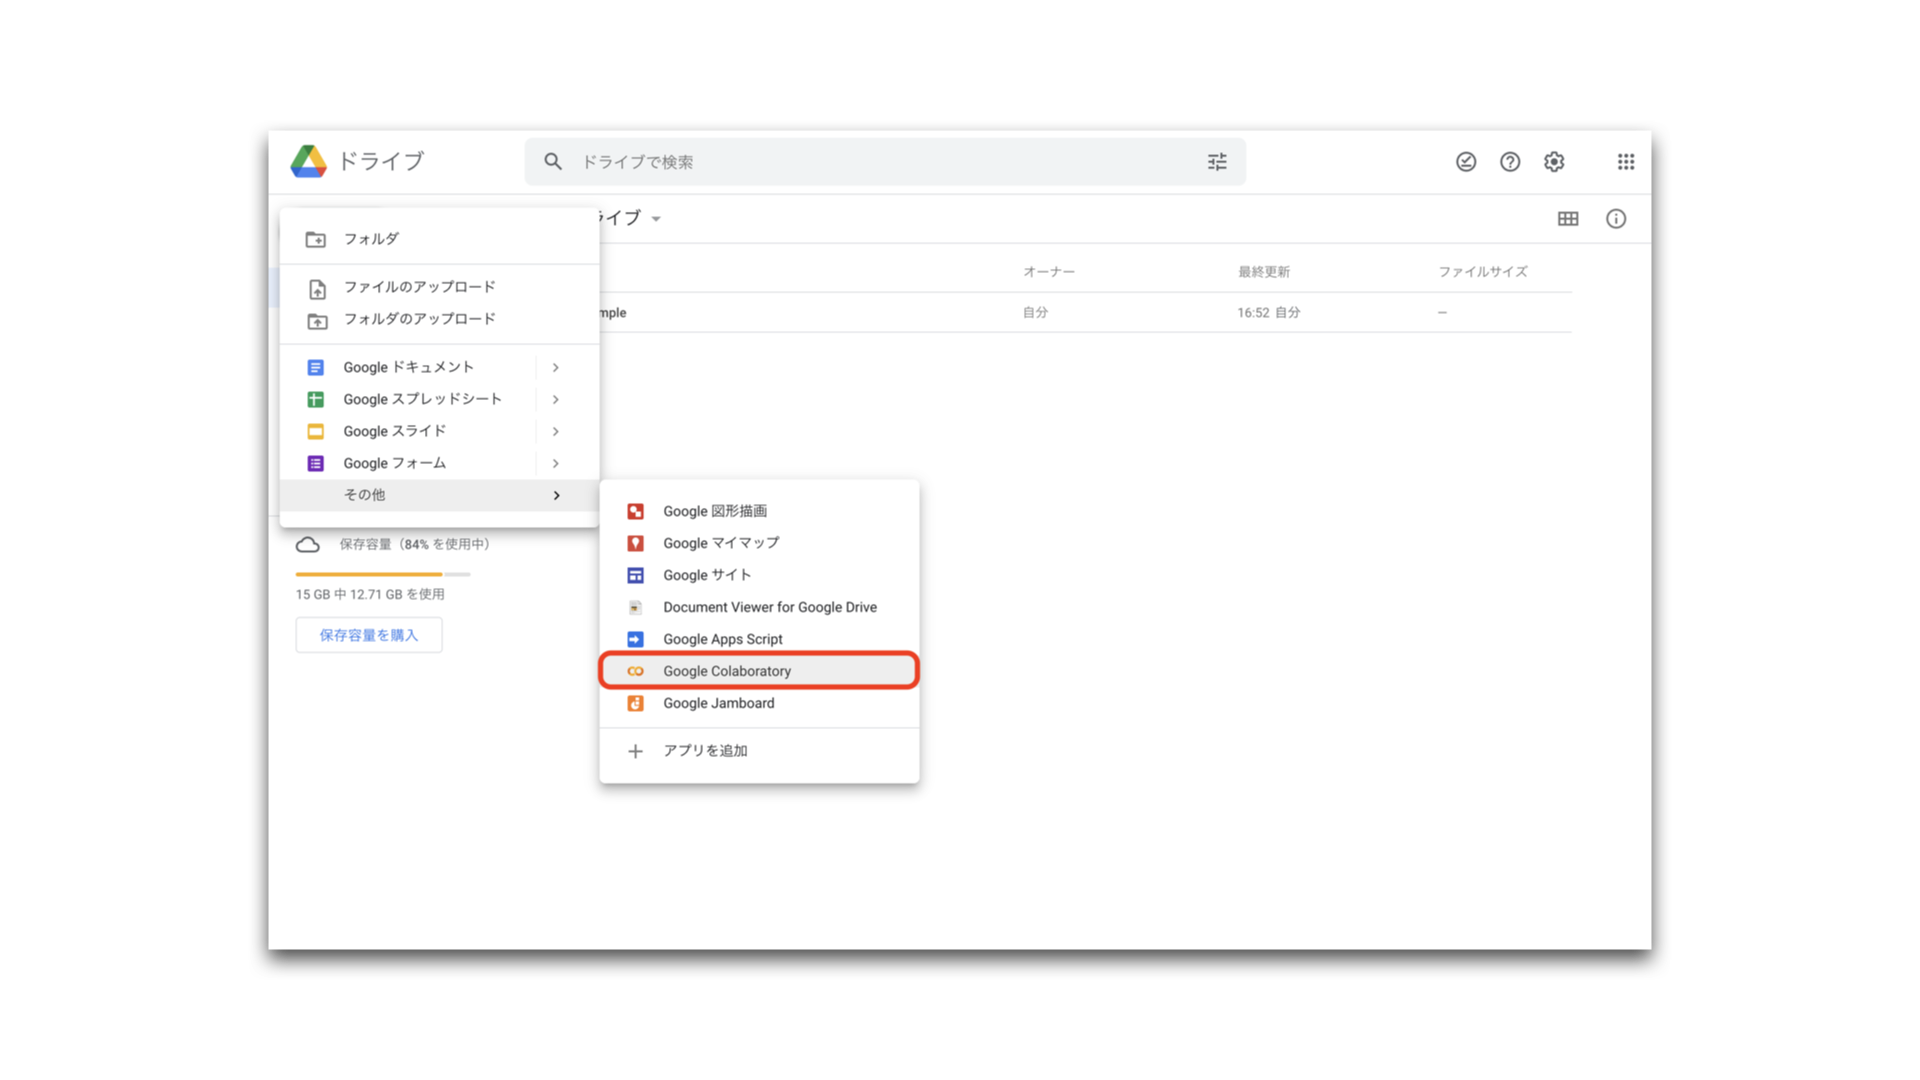Switch to grid layout view icon
The image size is (1920, 1080).
coord(1568,218)
